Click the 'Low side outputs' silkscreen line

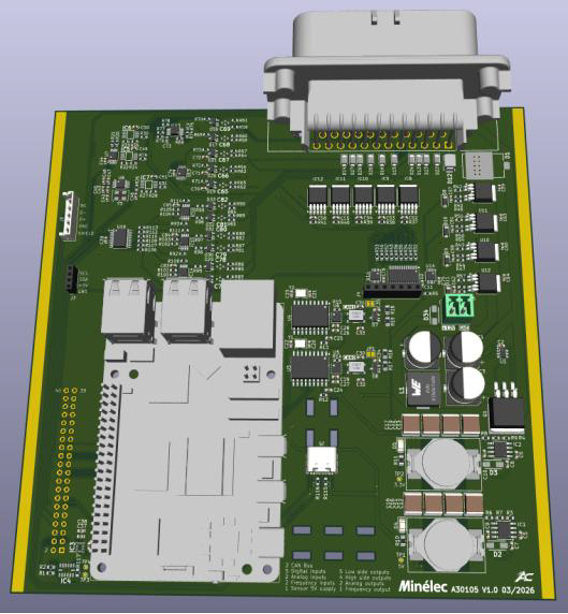(364, 572)
